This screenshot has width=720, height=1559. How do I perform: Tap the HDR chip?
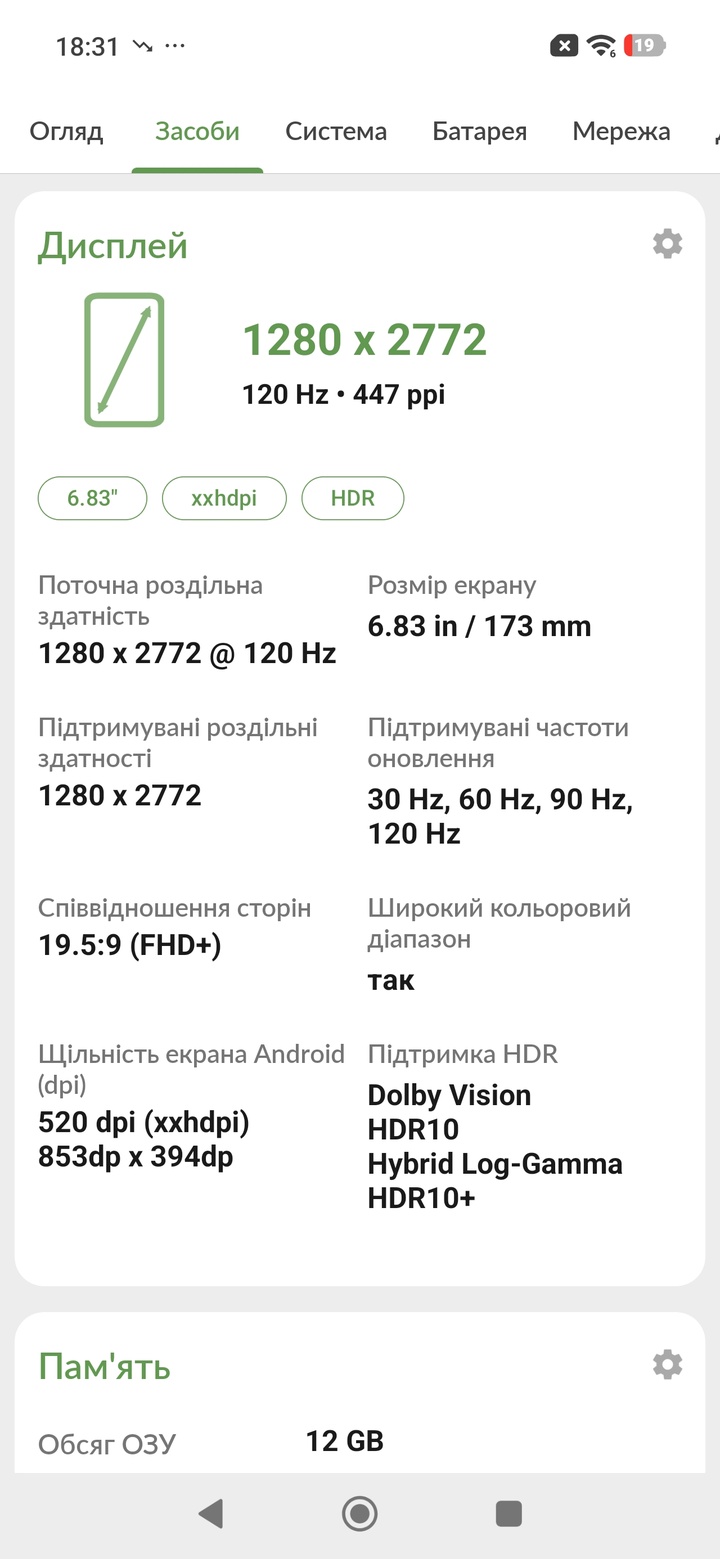pyautogui.click(x=353, y=498)
